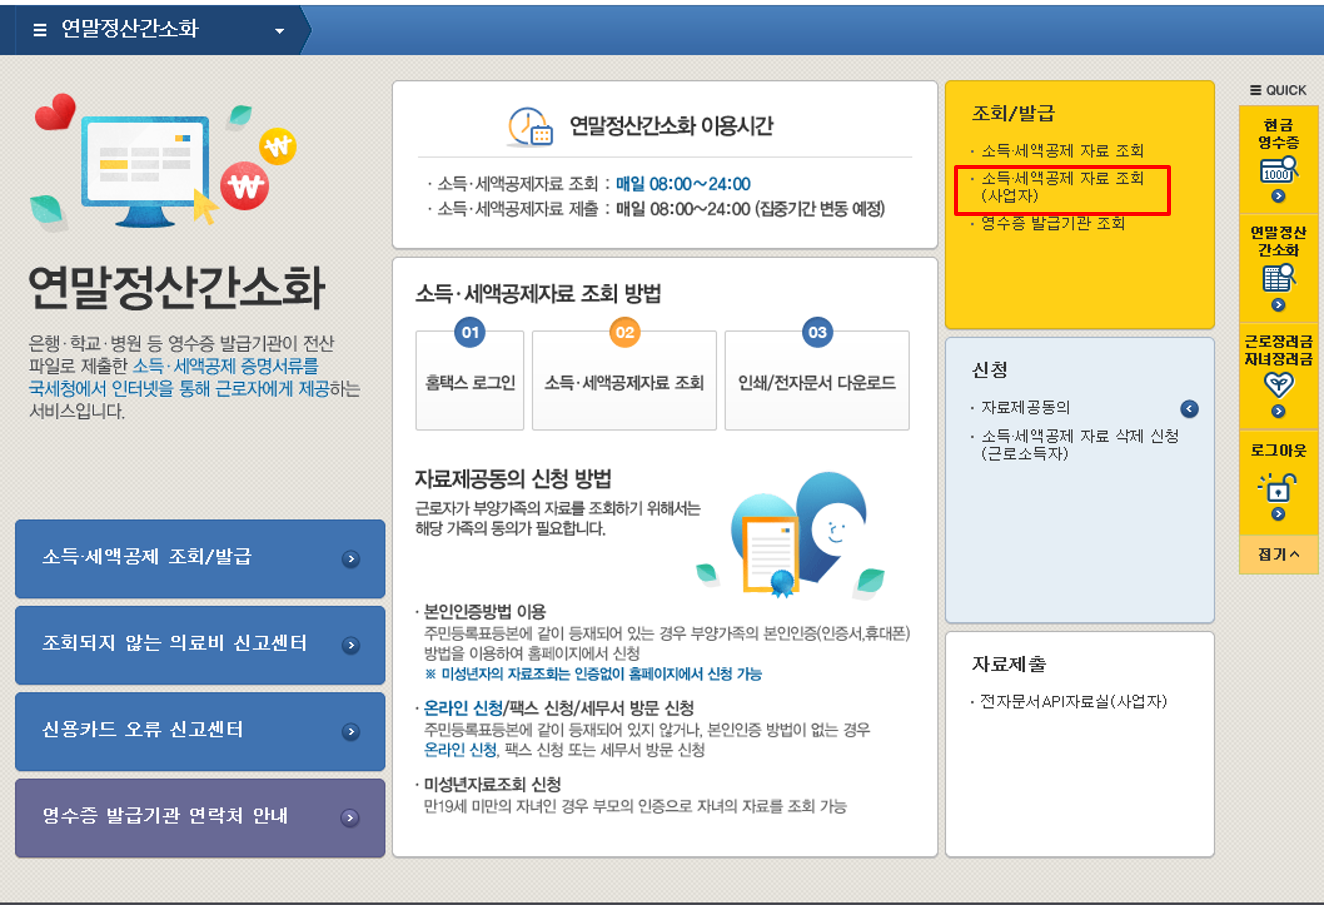Click the clock calendar icon by 이용시간
Image resolution: width=1324 pixels, height=905 pixels.
(530, 127)
